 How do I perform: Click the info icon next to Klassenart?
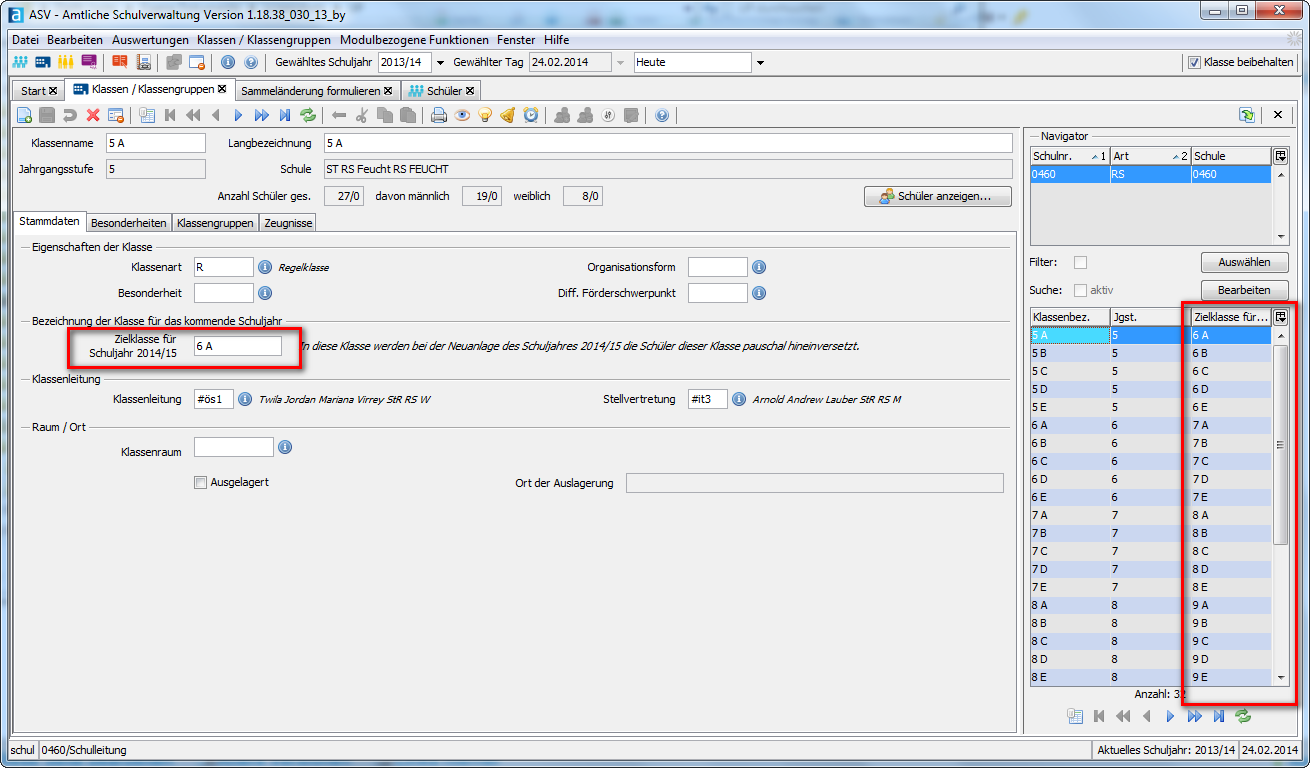tap(265, 267)
